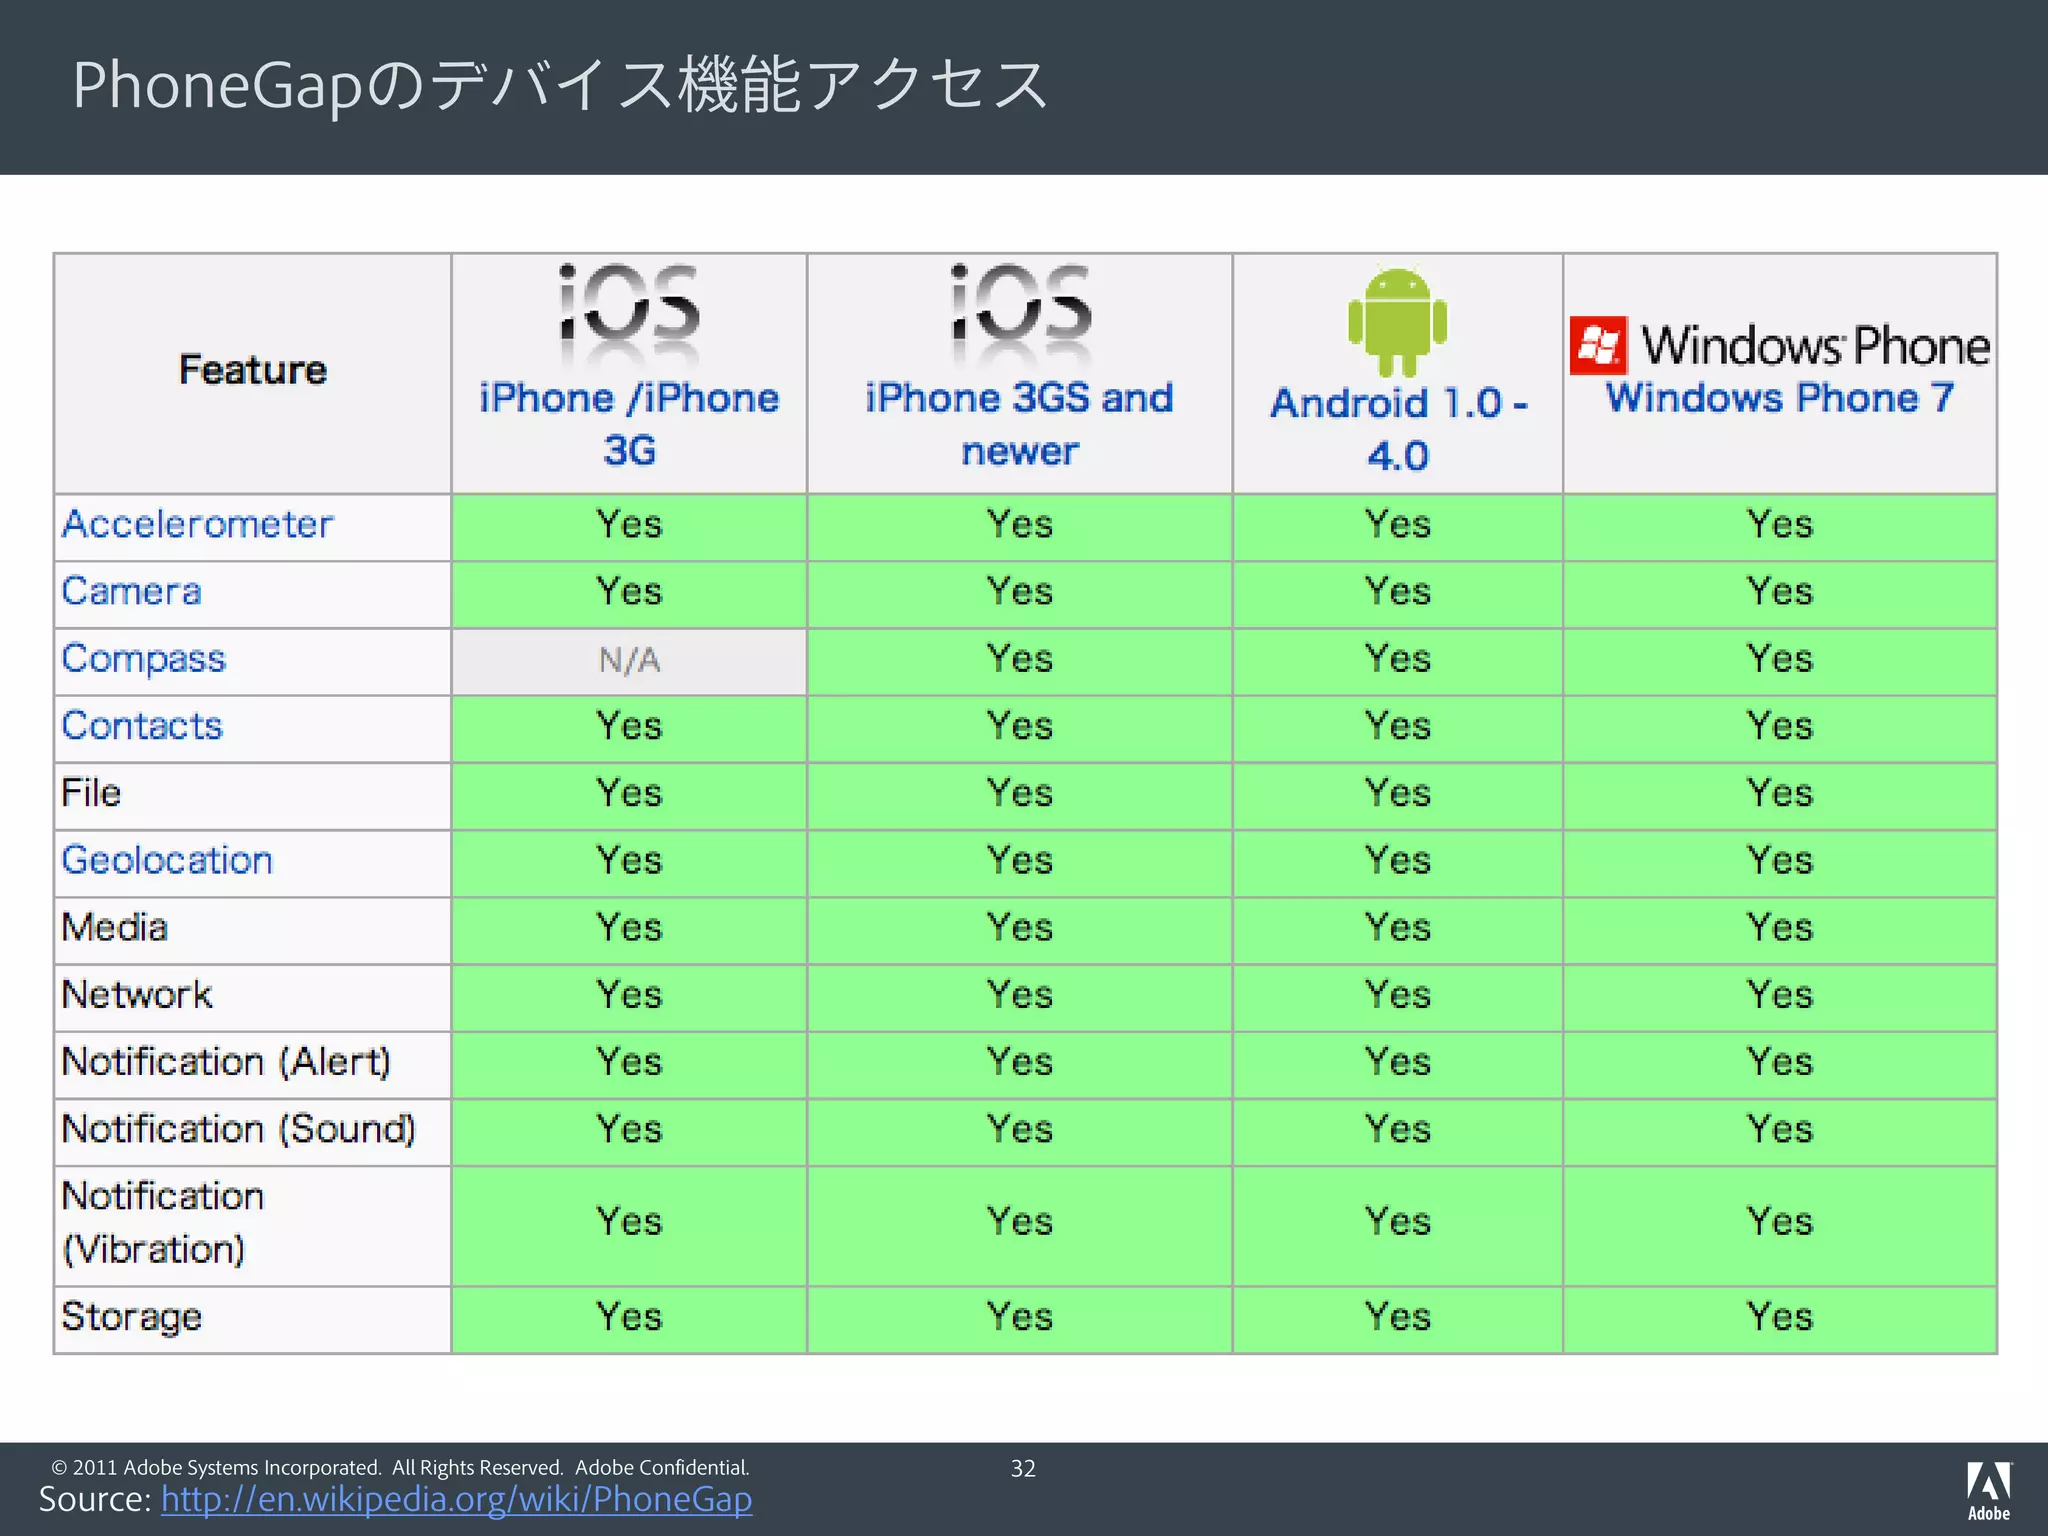The height and width of the screenshot is (1536, 2048).
Task: Click the Windows Phone 7 header link
Action: [1780, 398]
